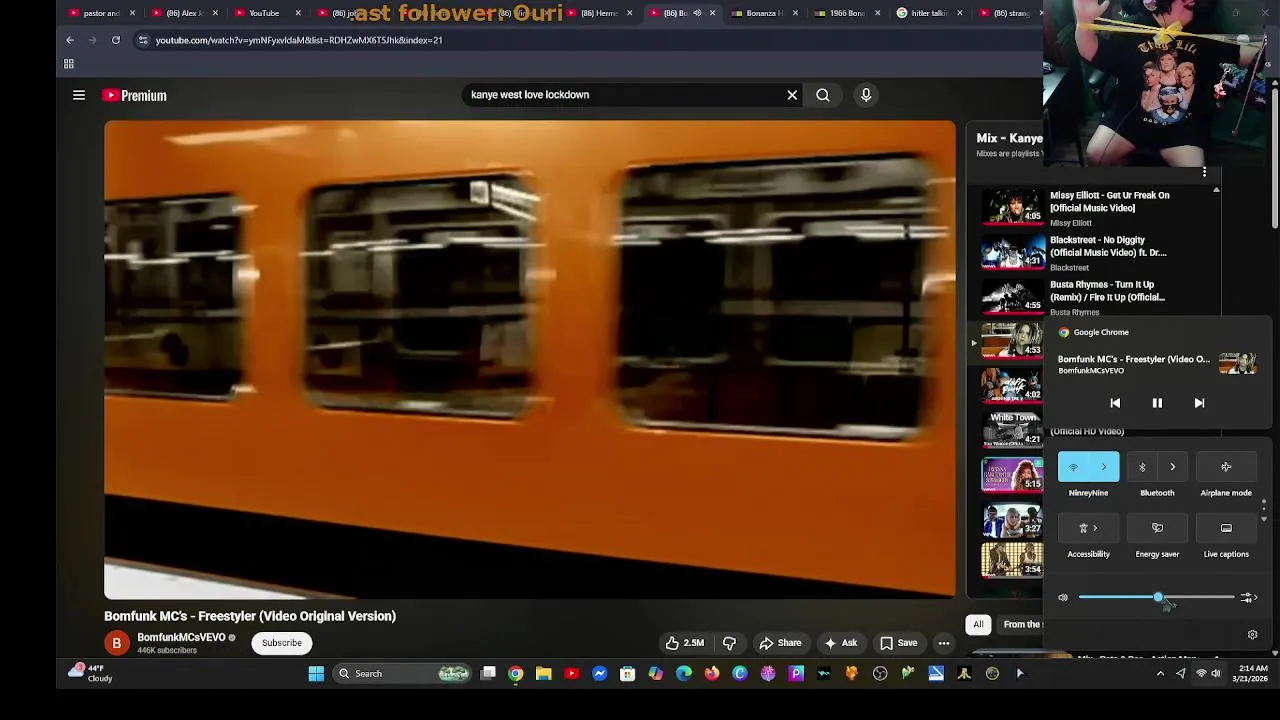Toggle Live captions
The image size is (1280, 720).
(1226, 528)
